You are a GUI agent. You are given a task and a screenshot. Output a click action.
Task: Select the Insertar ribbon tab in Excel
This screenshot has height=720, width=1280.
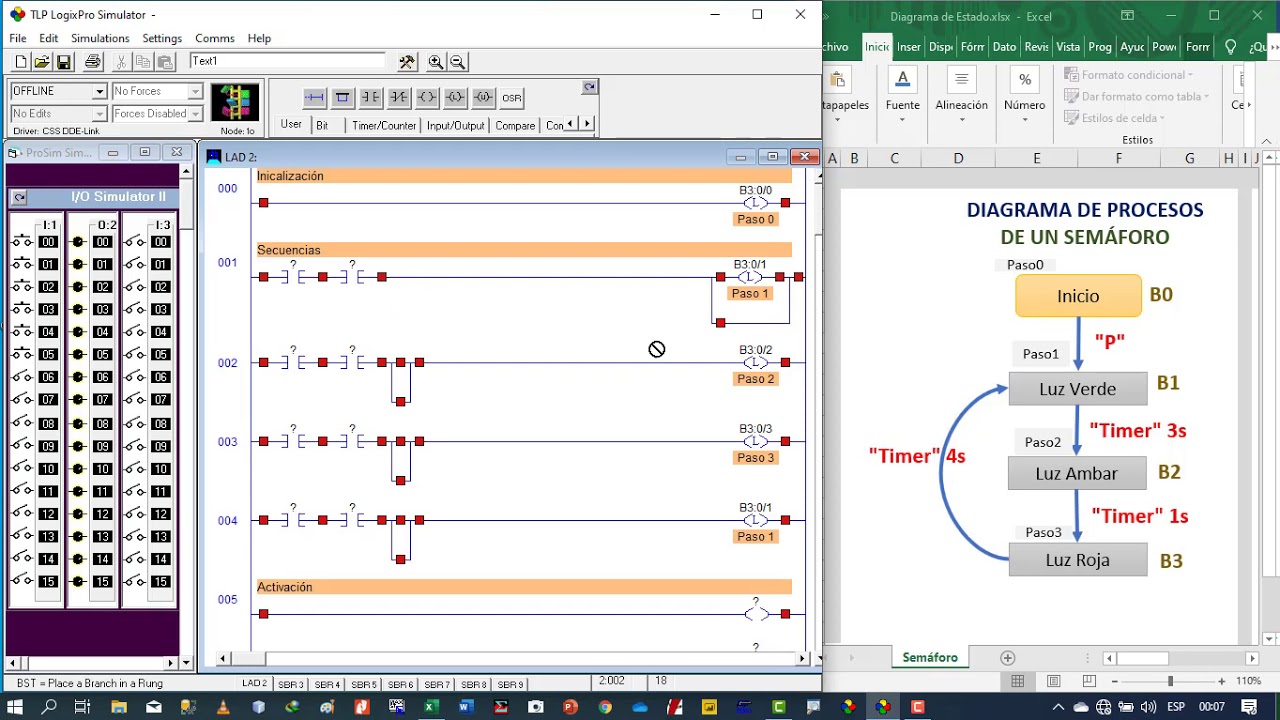click(x=909, y=47)
